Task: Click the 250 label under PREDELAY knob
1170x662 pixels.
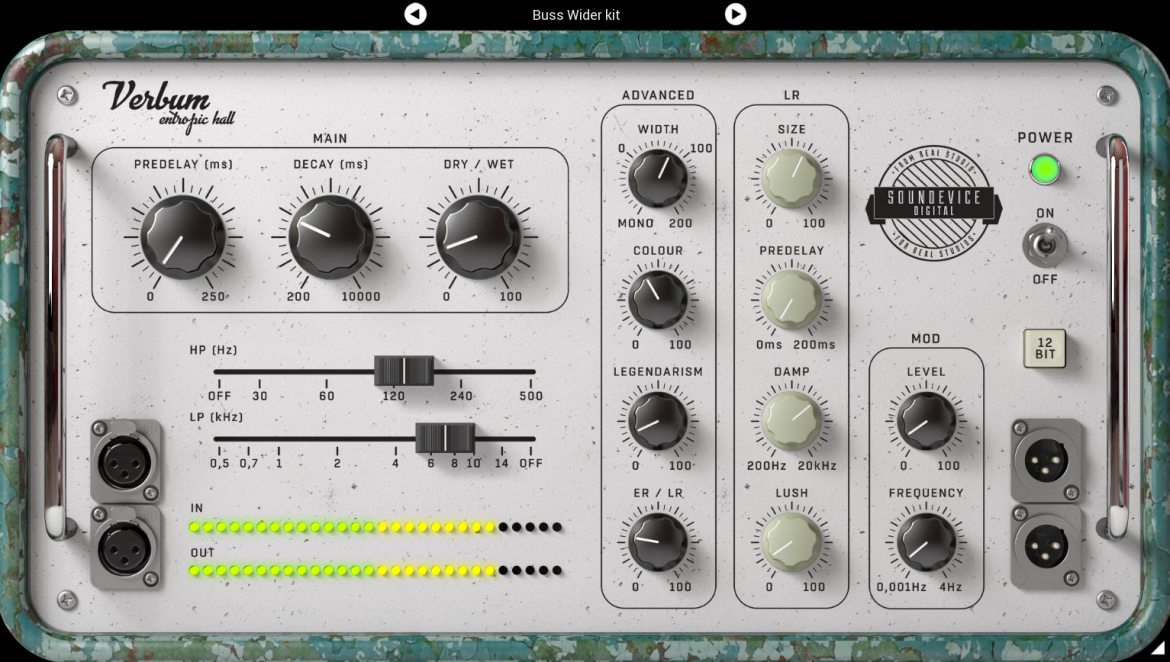Action: pyautogui.click(x=213, y=296)
